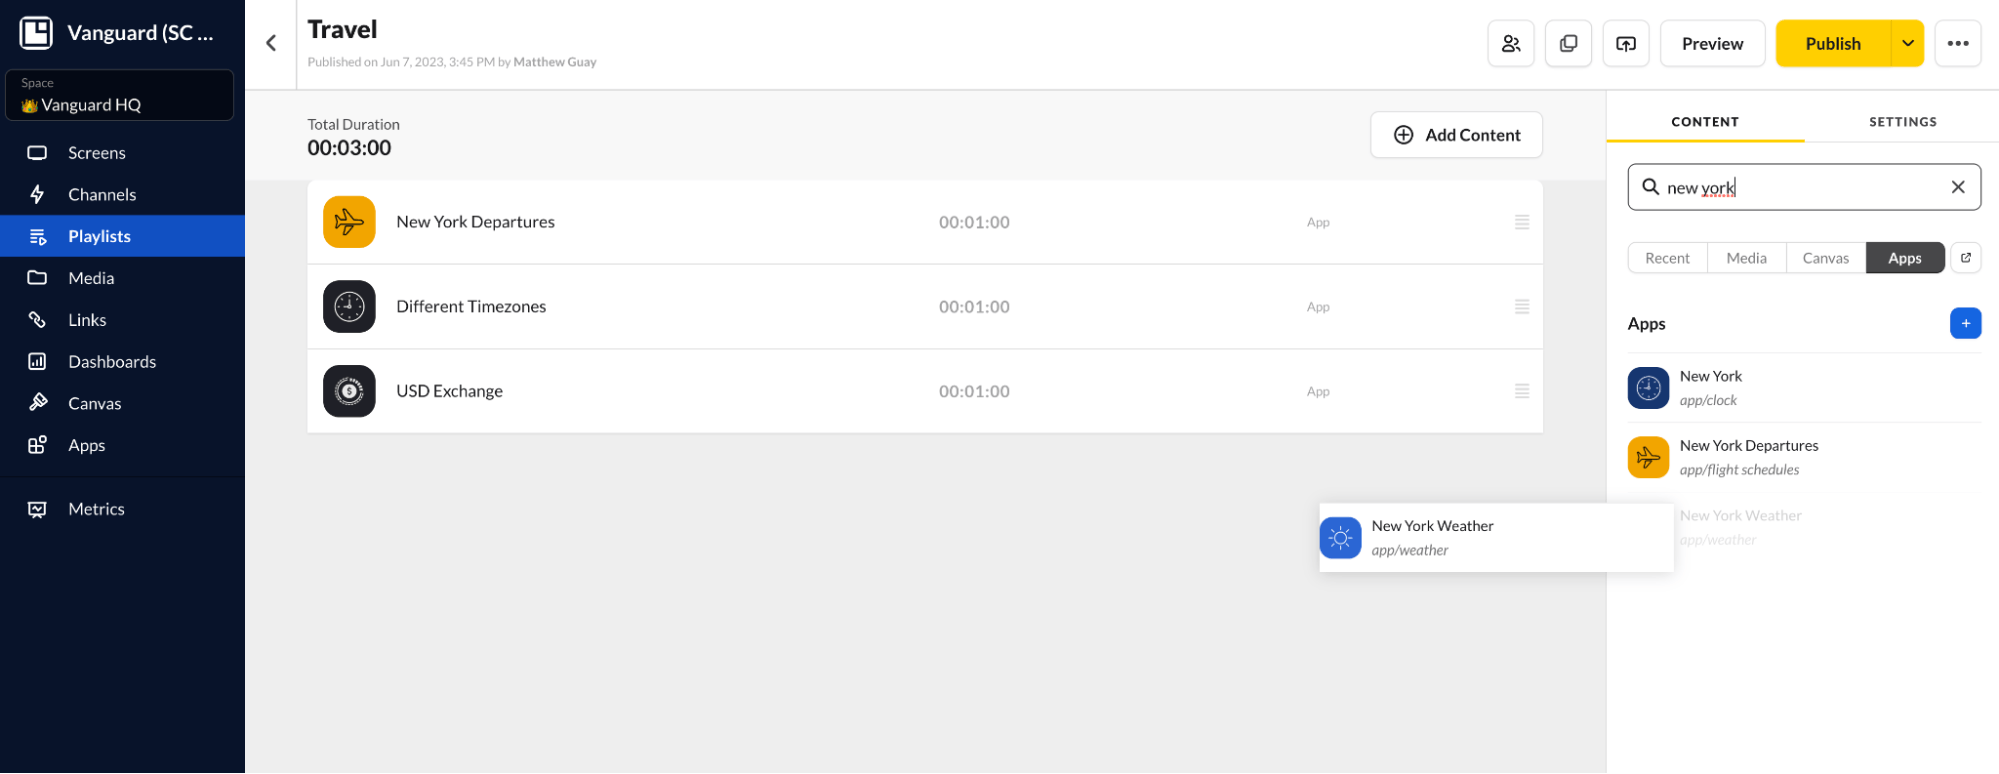Select the Media filter tab
The height and width of the screenshot is (774, 1999).
[x=1746, y=258]
